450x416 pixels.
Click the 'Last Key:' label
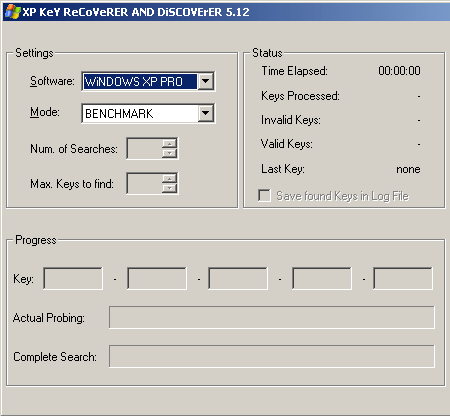(283, 169)
